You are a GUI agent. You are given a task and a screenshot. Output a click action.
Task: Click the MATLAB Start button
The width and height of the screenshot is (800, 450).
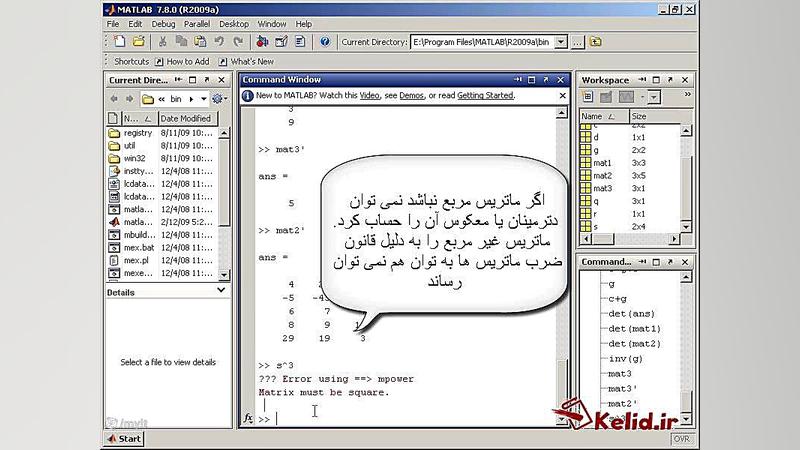click(124, 439)
